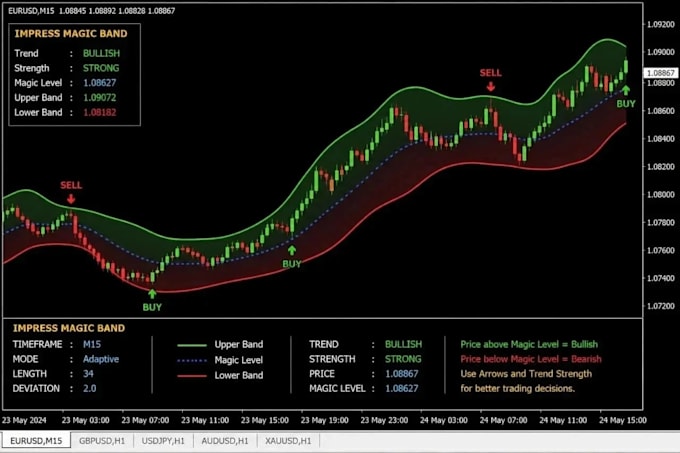680x453 pixels.
Task: Switch to the GBPUSD,H1 chart tab
Action: (x=102, y=441)
